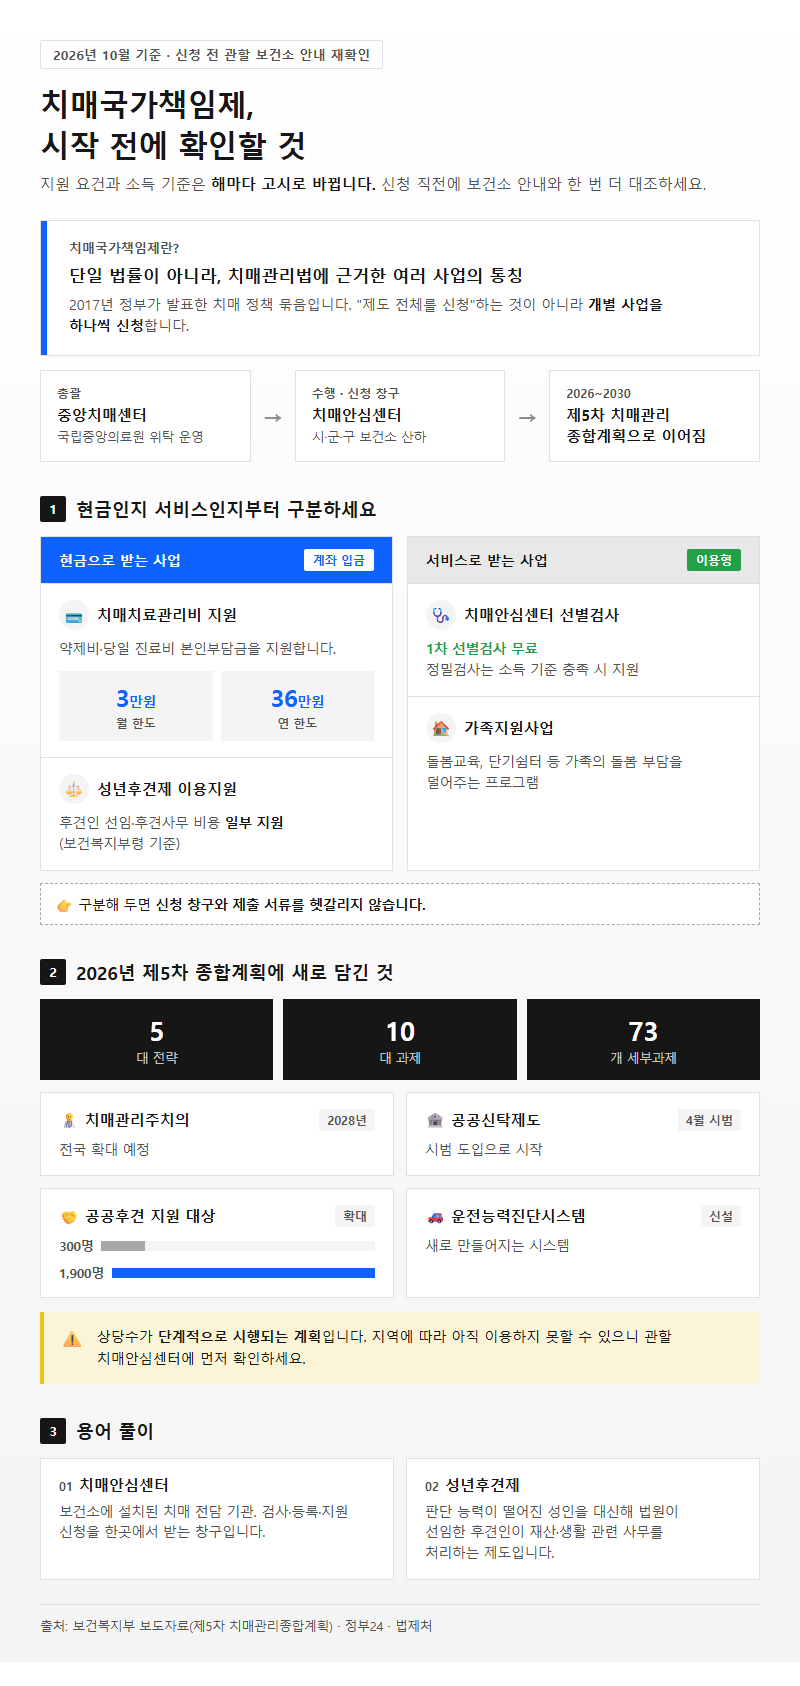Click the 1,900명 label
The image size is (800, 1686).
click(81, 1273)
